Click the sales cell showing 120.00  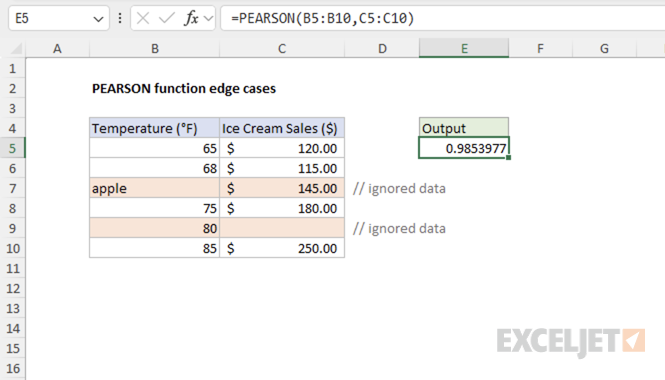tap(282, 148)
